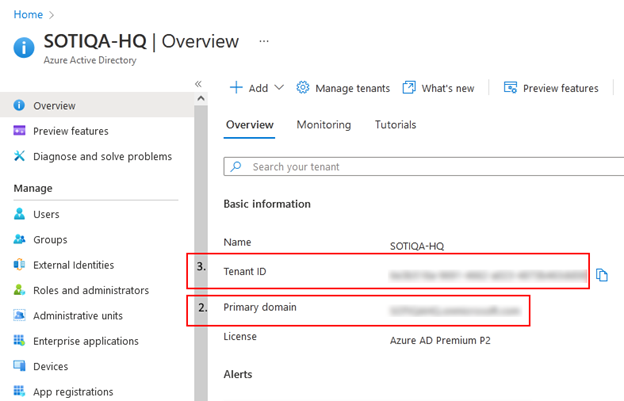Open Preview features from the toolbar
624x401 pixels.
pyautogui.click(x=560, y=88)
